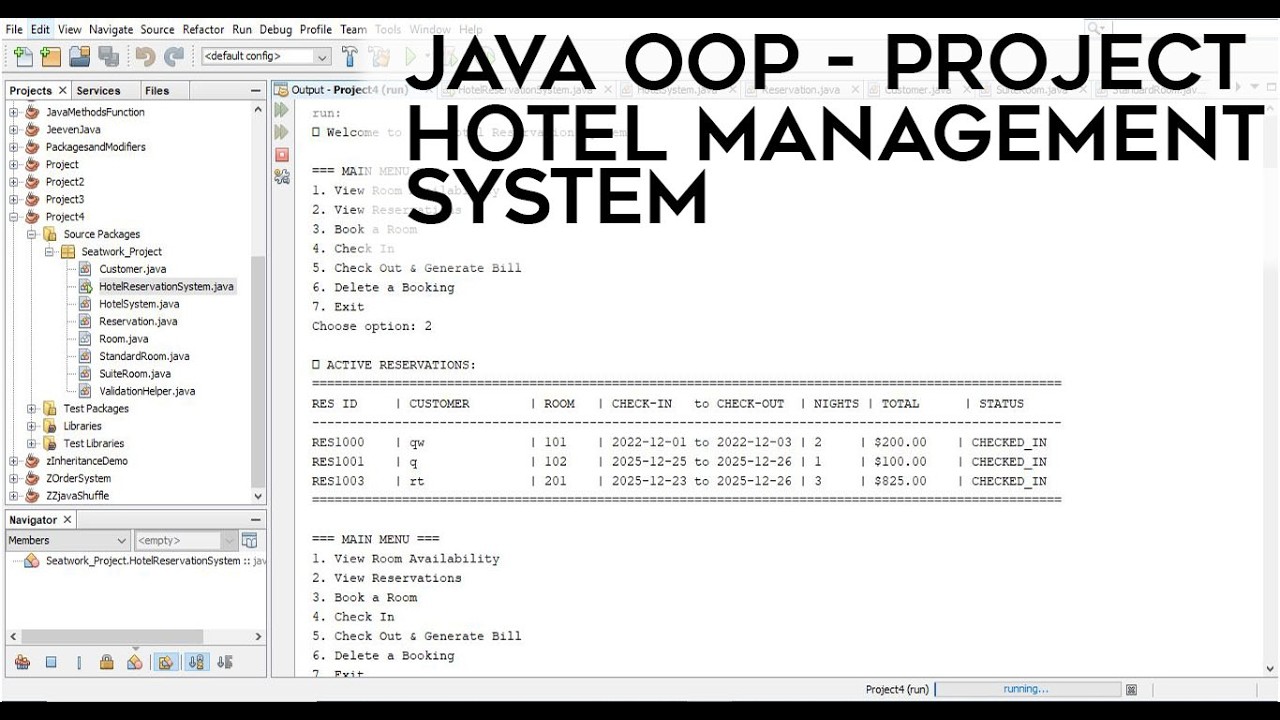1280x720 pixels.
Task: Click the Output settings wrench icon
Action: [282, 176]
